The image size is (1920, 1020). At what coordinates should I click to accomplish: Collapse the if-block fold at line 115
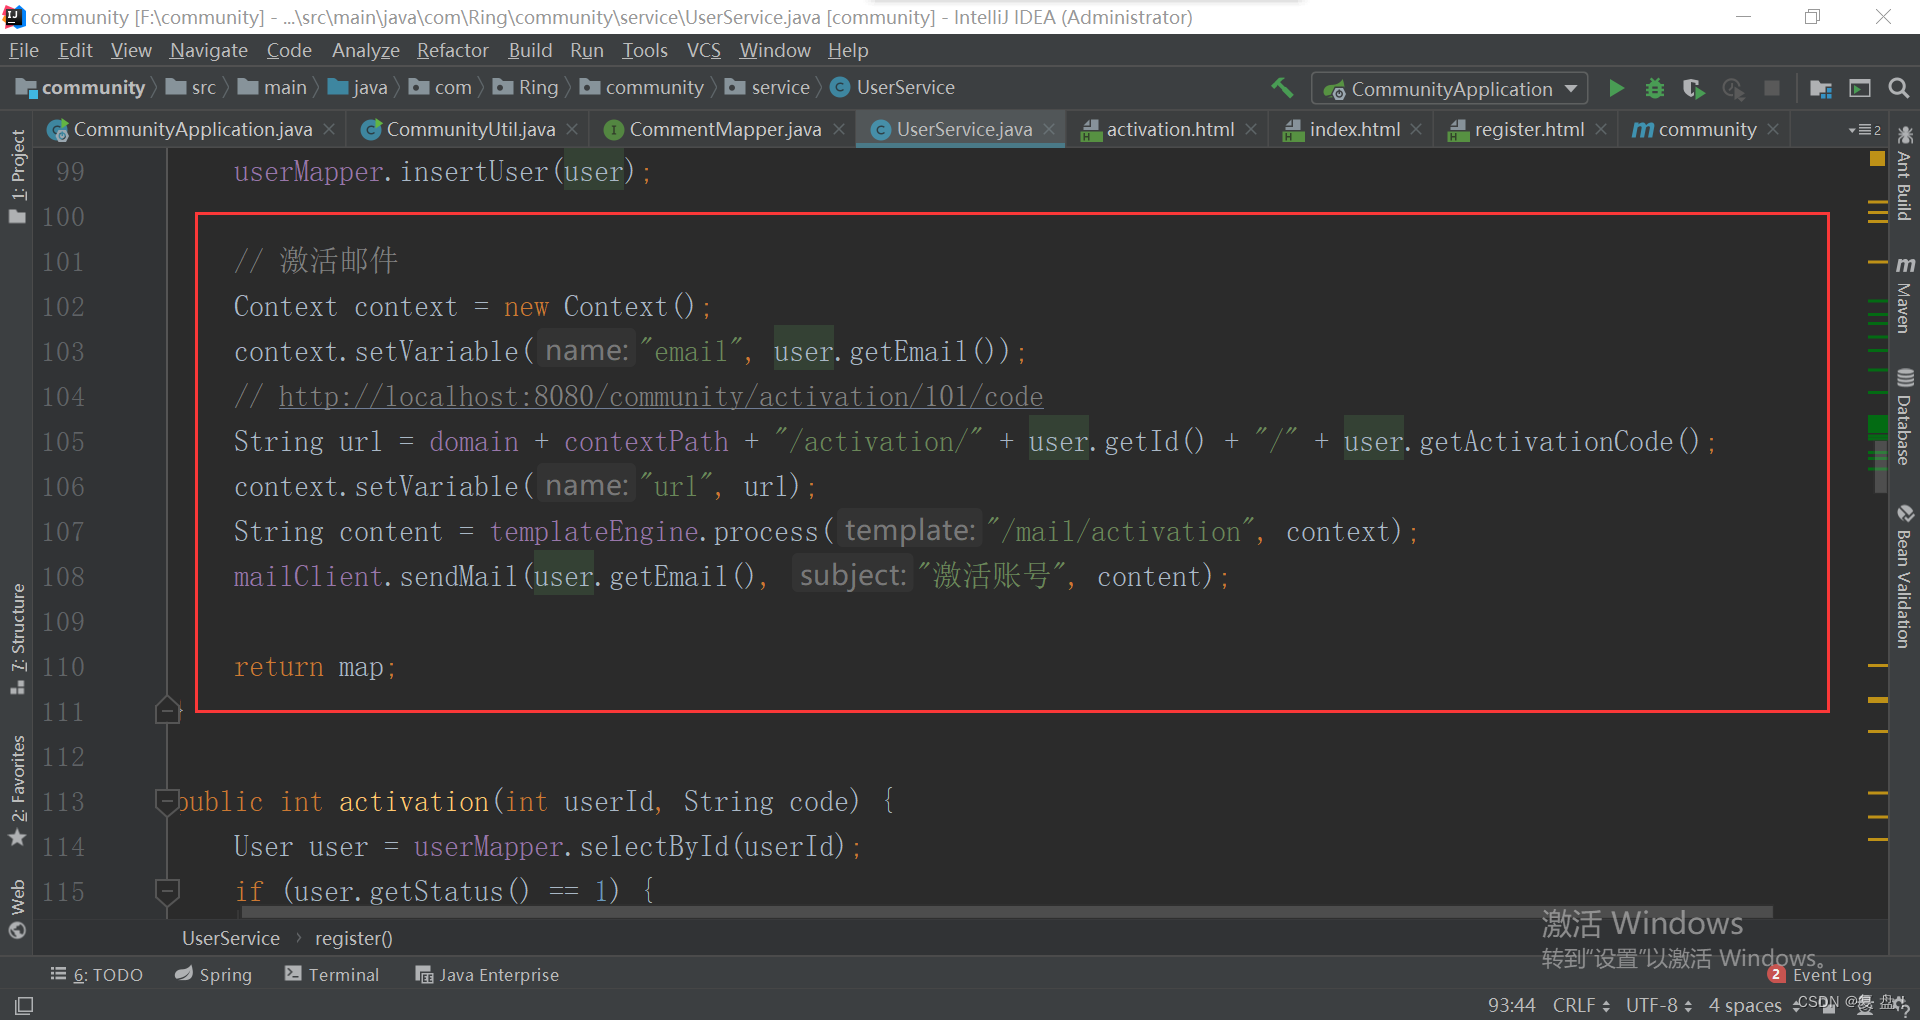167,891
